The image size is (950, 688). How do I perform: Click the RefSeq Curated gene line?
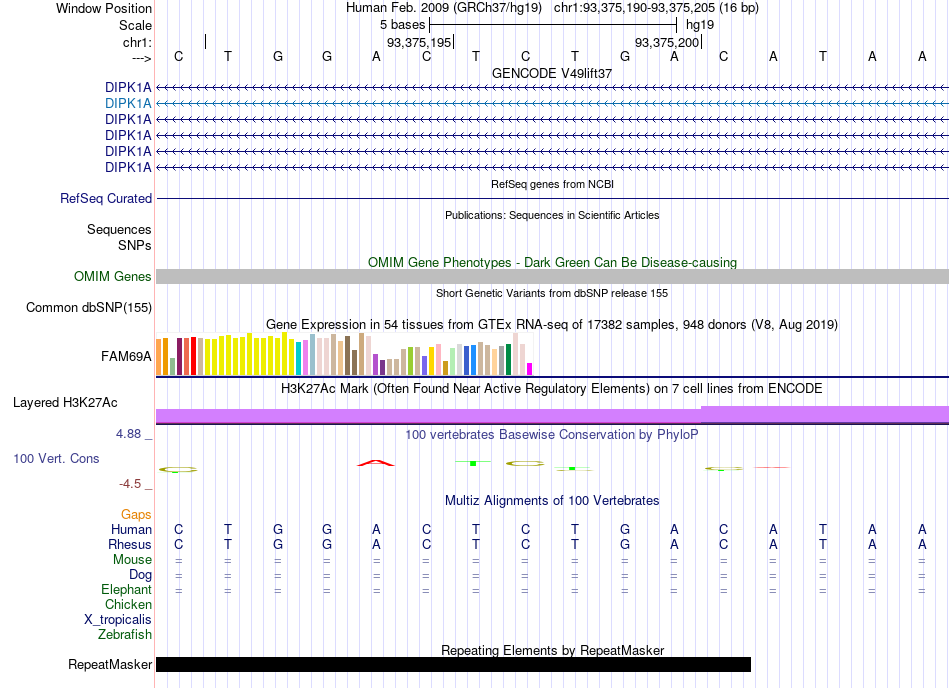552,199
